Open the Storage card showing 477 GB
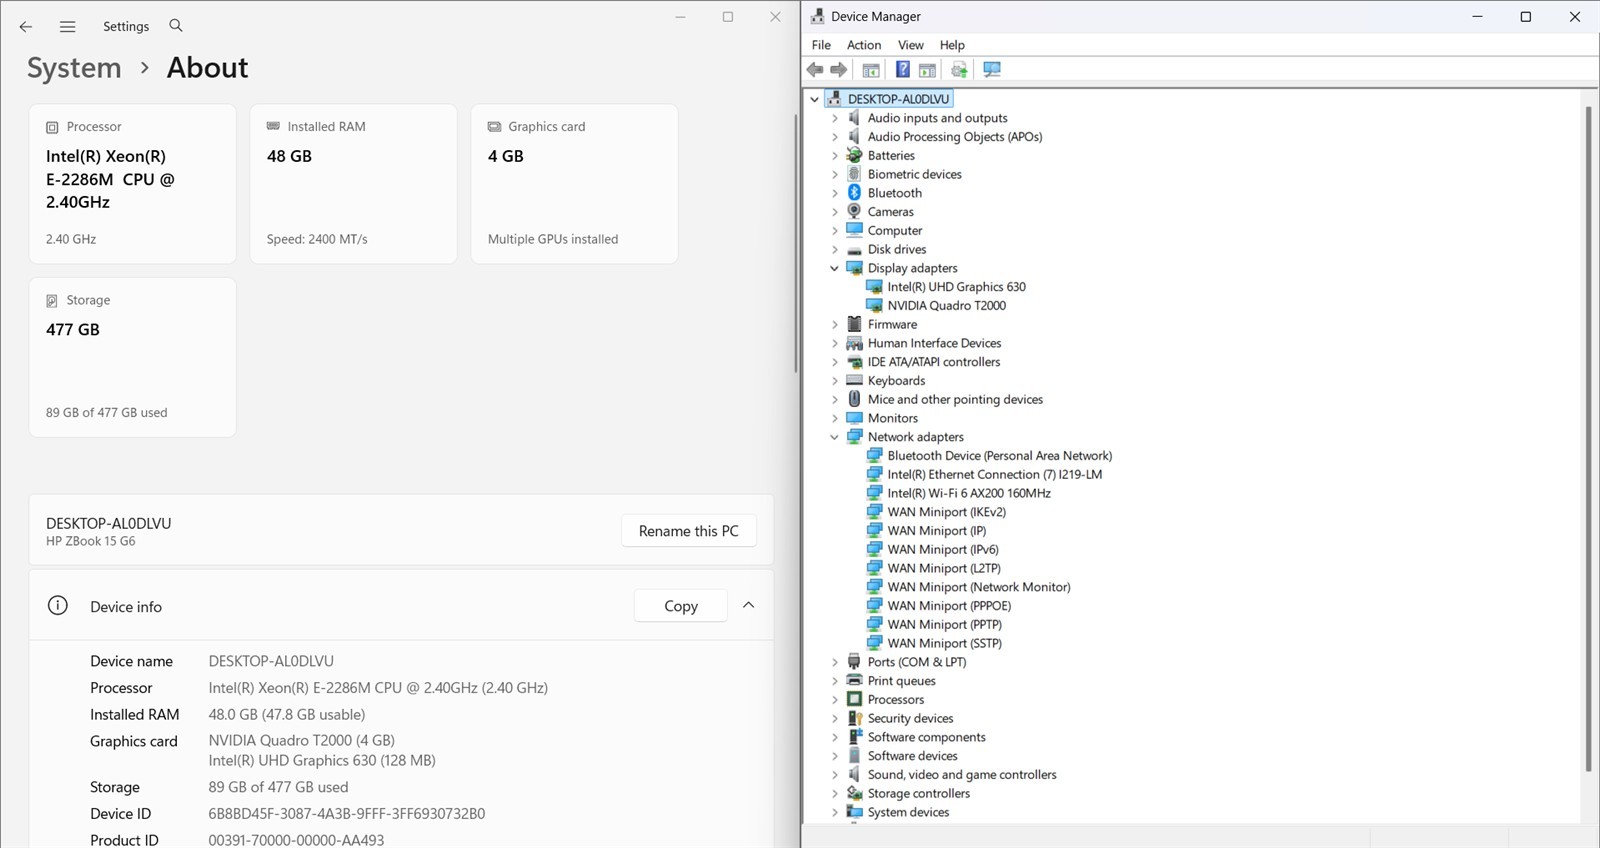Screen dimensions: 1600x848 click(133, 357)
